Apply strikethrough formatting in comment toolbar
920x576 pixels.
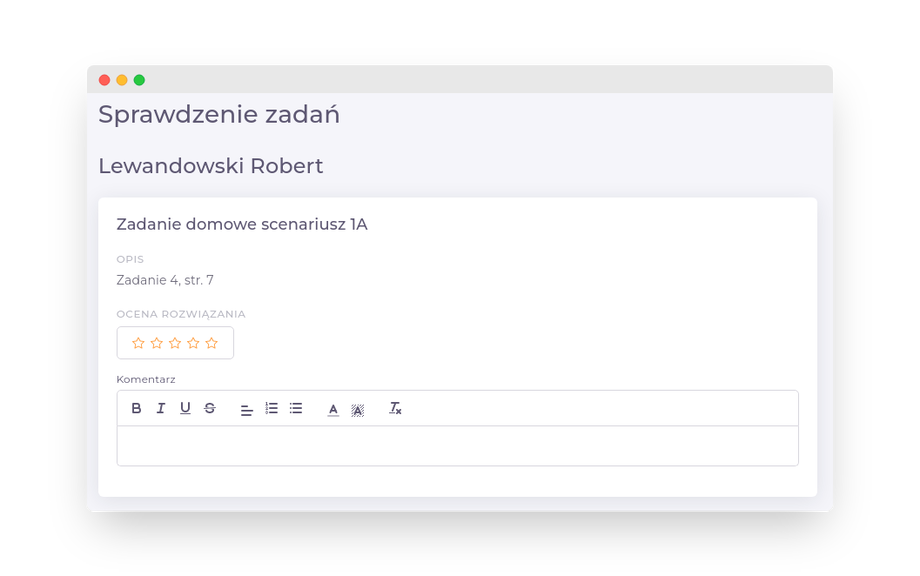point(210,408)
